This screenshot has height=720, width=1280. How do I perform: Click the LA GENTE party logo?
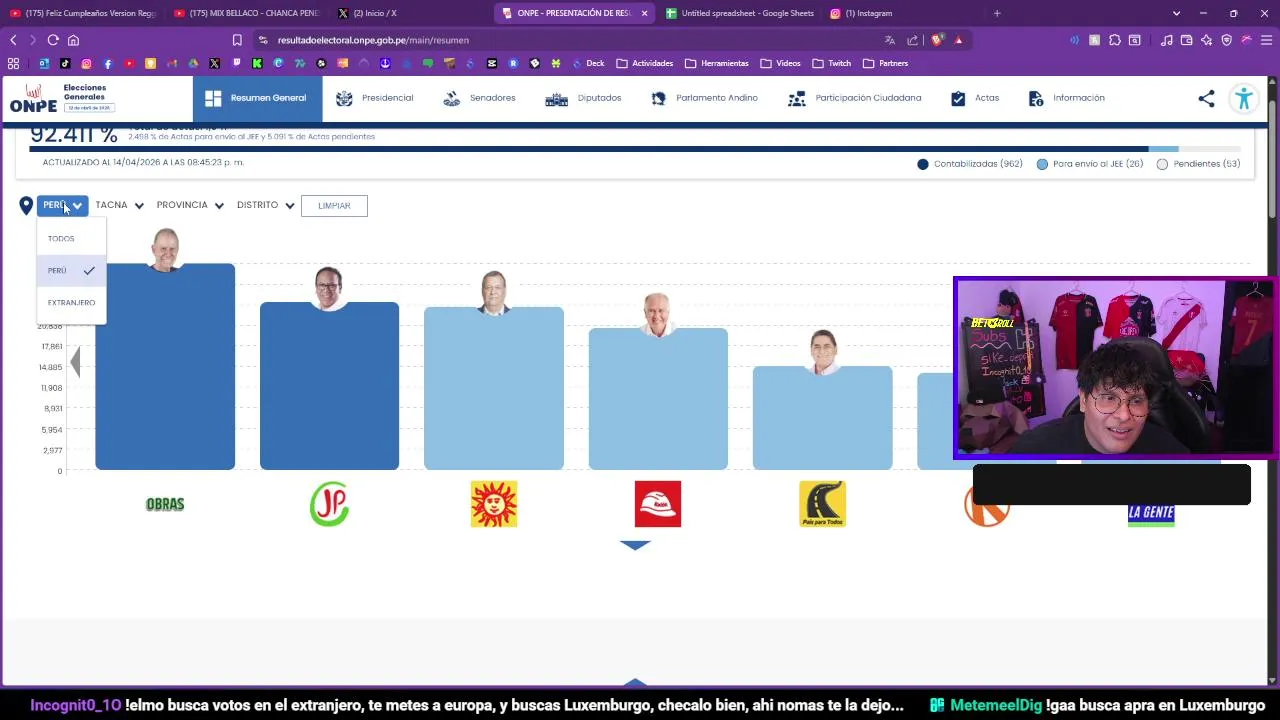(x=1151, y=514)
